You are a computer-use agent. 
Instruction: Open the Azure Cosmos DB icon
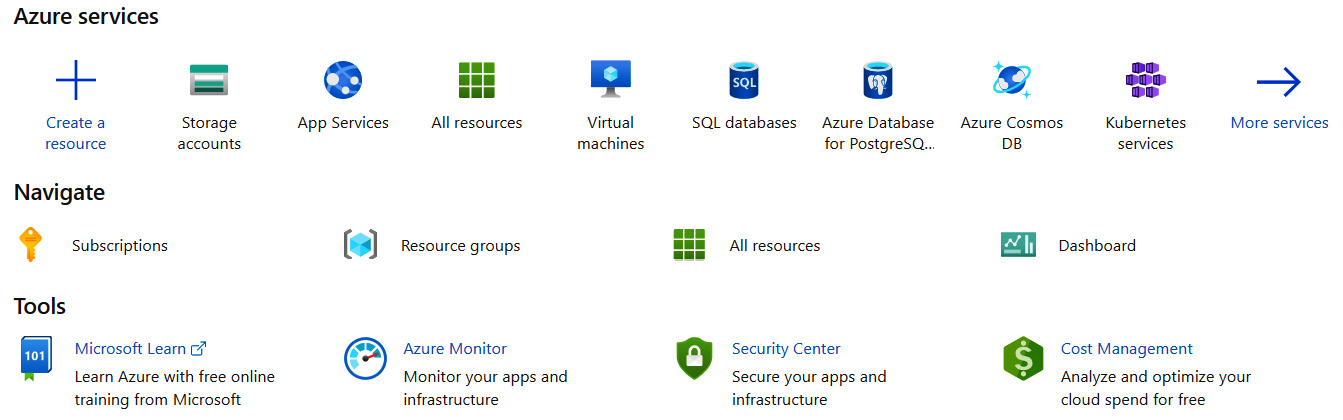pyautogui.click(x=1011, y=80)
